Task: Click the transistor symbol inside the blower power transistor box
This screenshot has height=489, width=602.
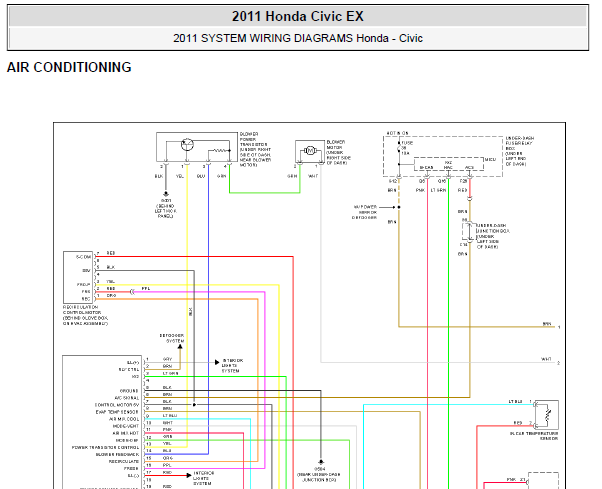Action: tap(187, 145)
